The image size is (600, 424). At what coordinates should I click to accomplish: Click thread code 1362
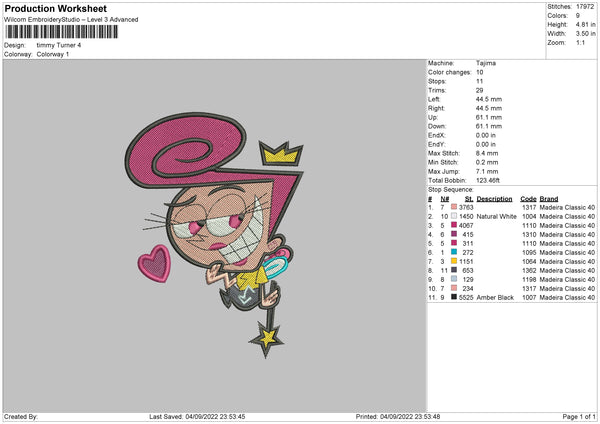[x=529, y=271]
